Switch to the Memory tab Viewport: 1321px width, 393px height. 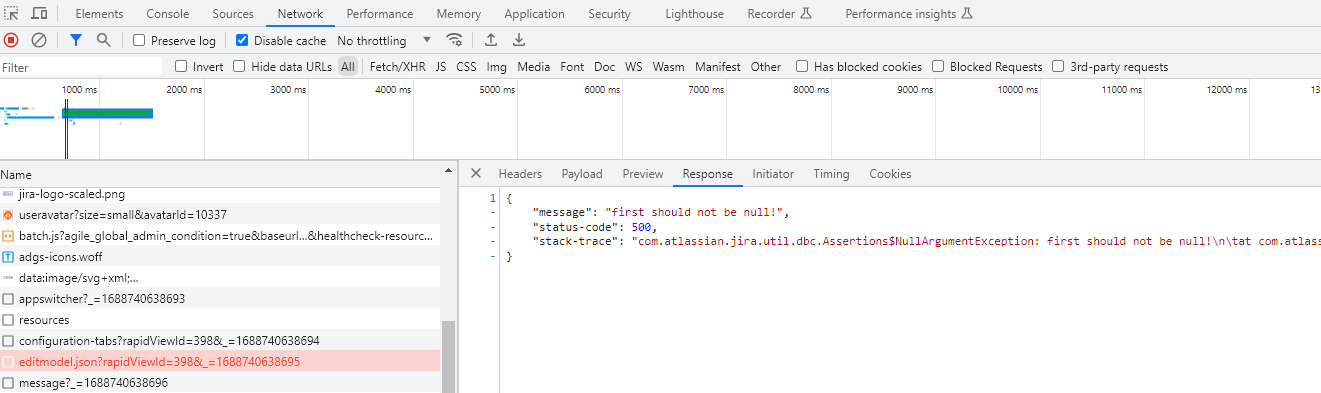[459, 14]
